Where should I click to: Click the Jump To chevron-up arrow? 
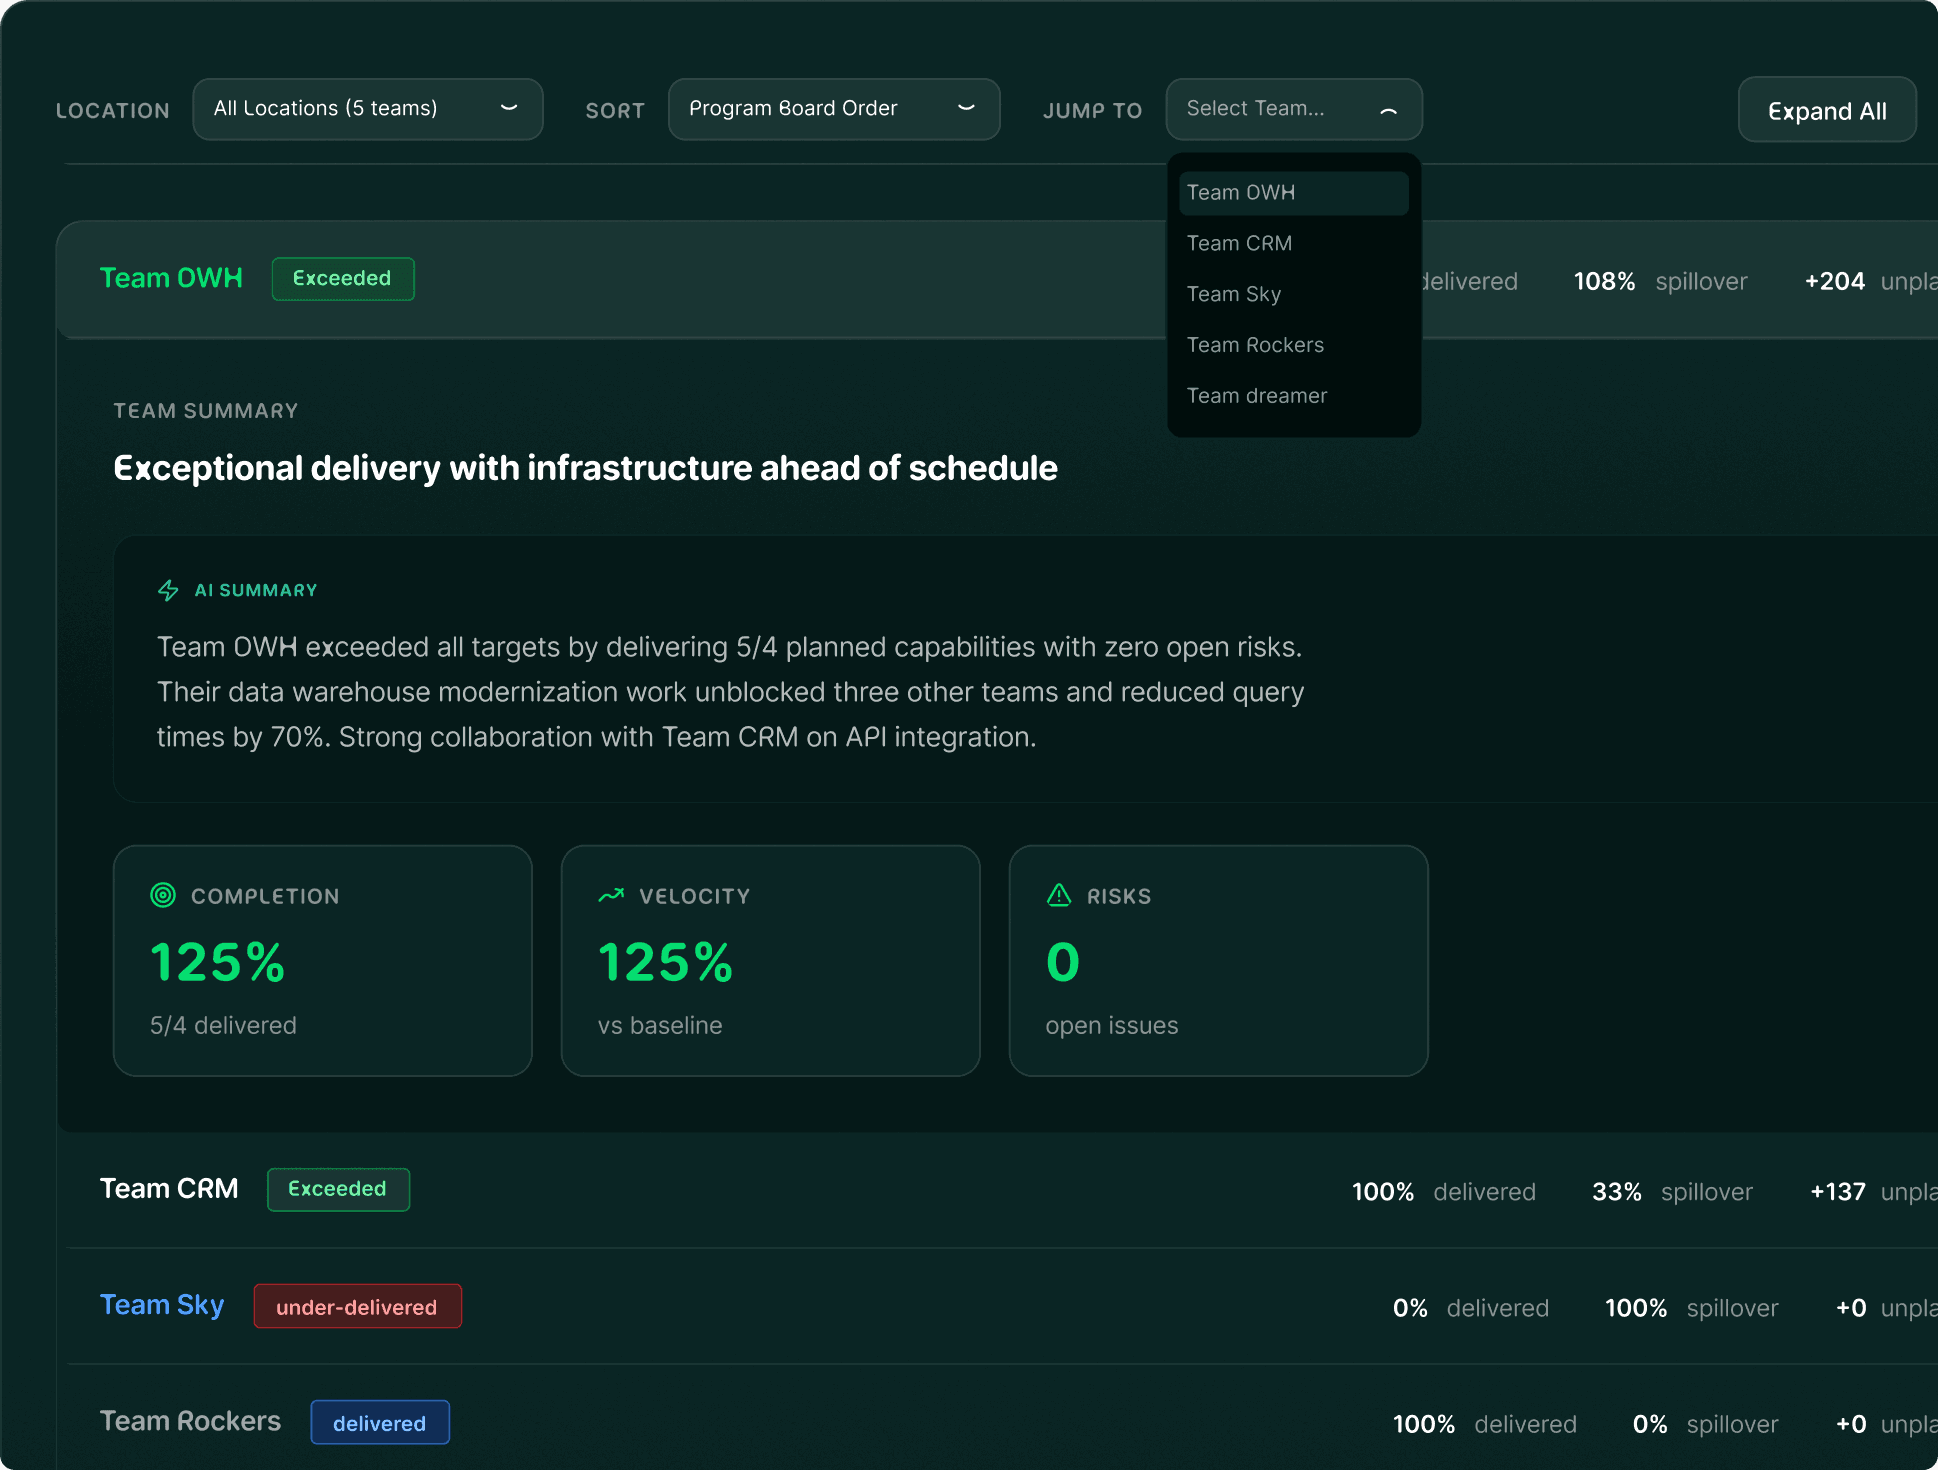[1388, 110]
